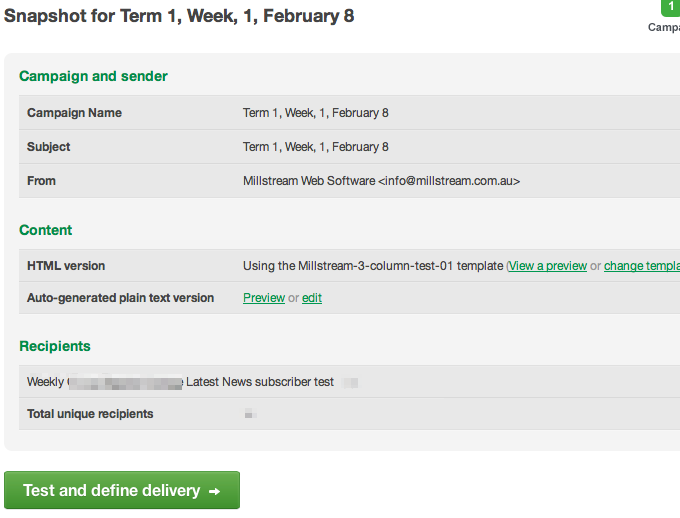Click the Snapshot page title heading
Screen dimensions: 680x518
pos(179,16)
